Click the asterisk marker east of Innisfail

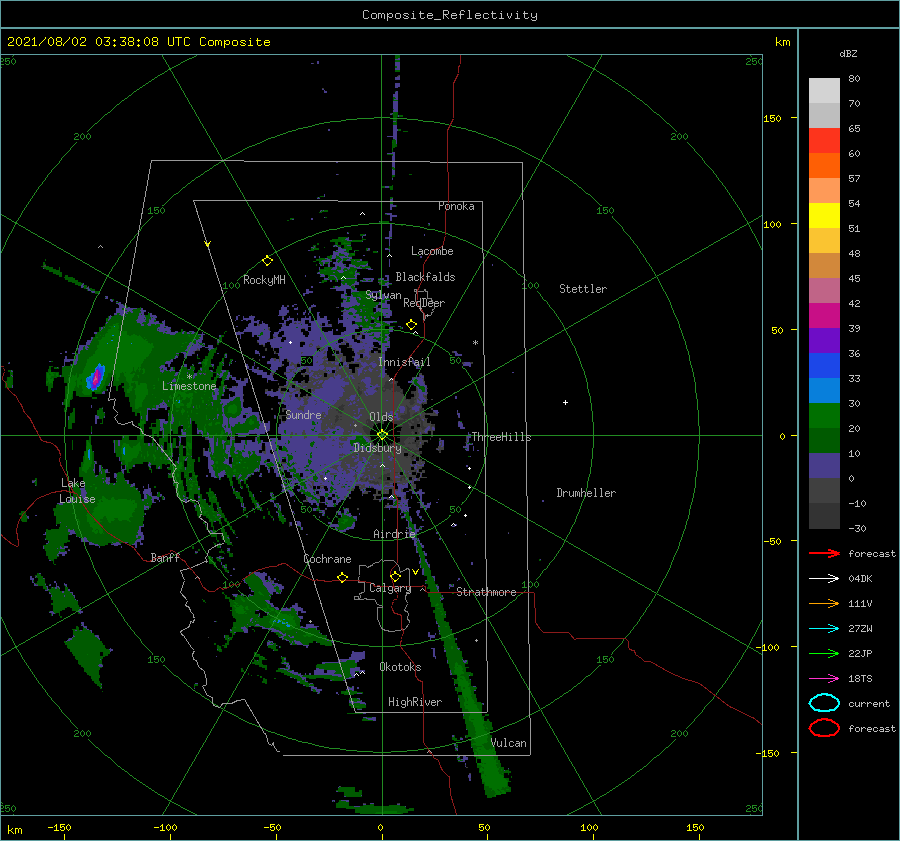475,343
